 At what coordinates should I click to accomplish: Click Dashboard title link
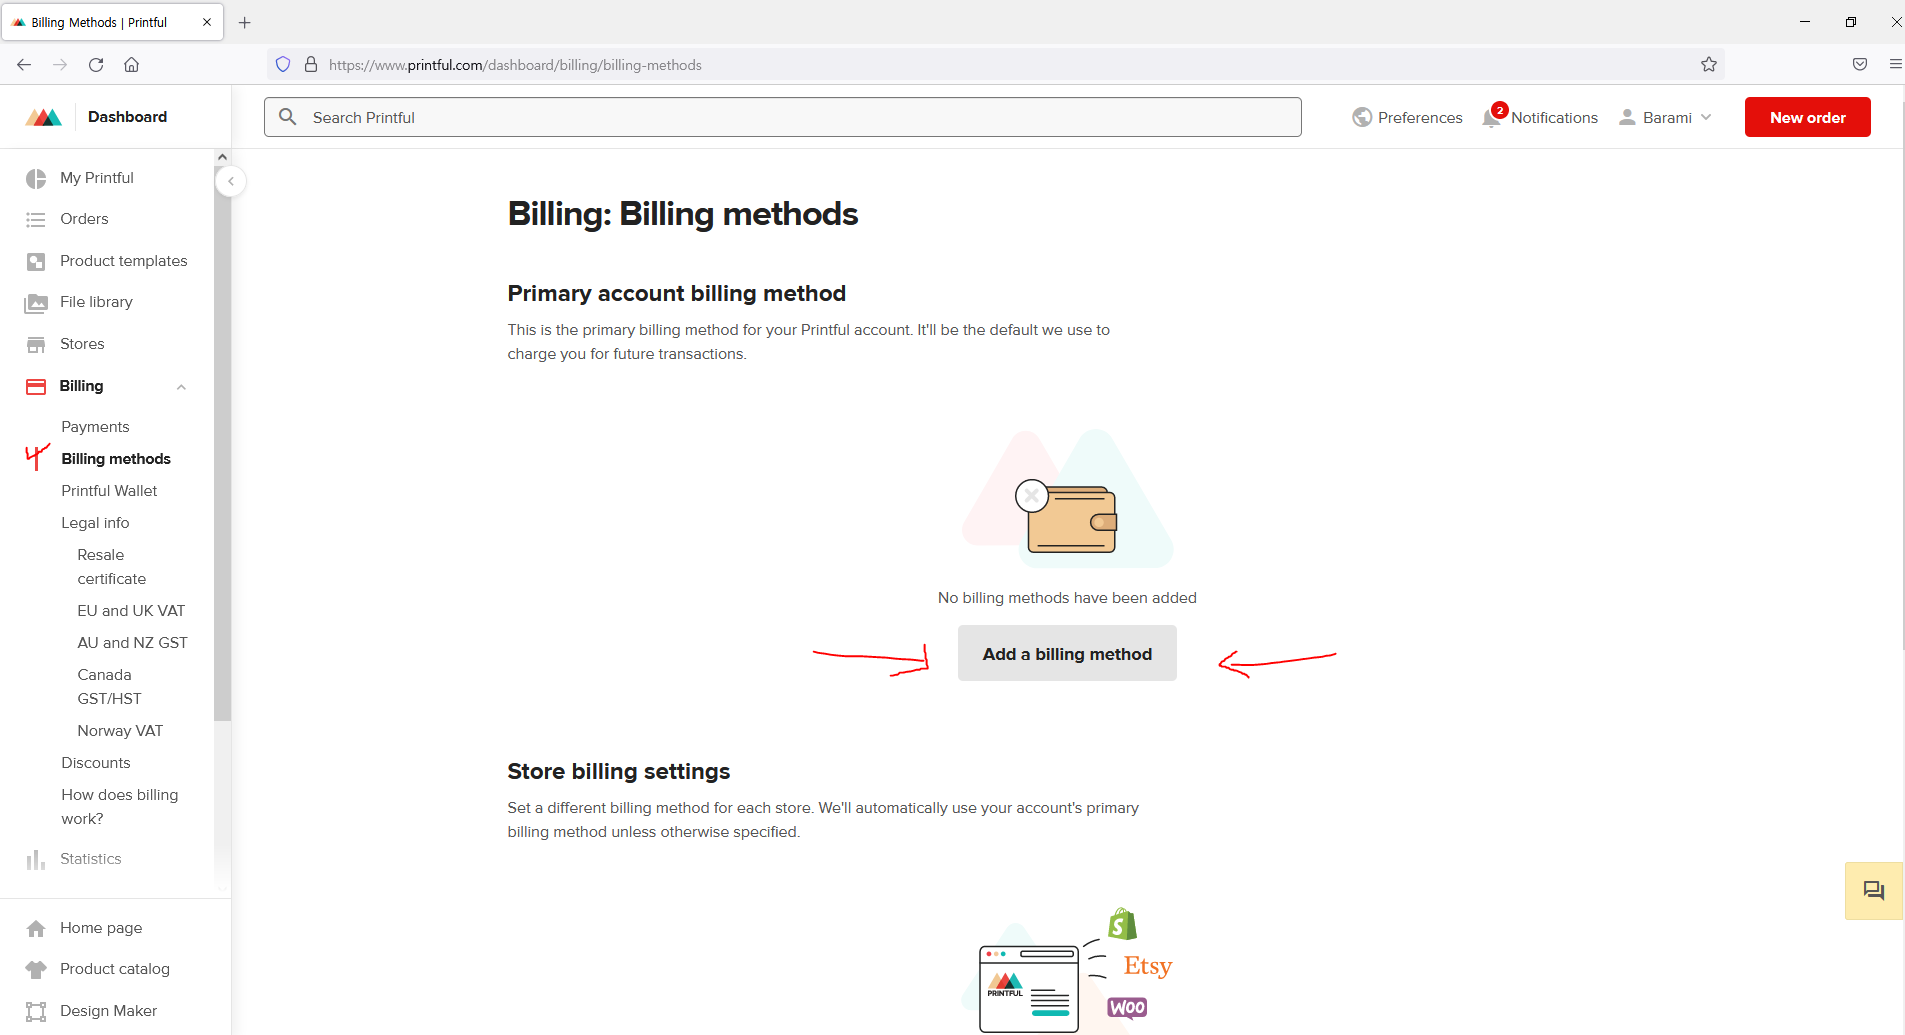[127, 117]
